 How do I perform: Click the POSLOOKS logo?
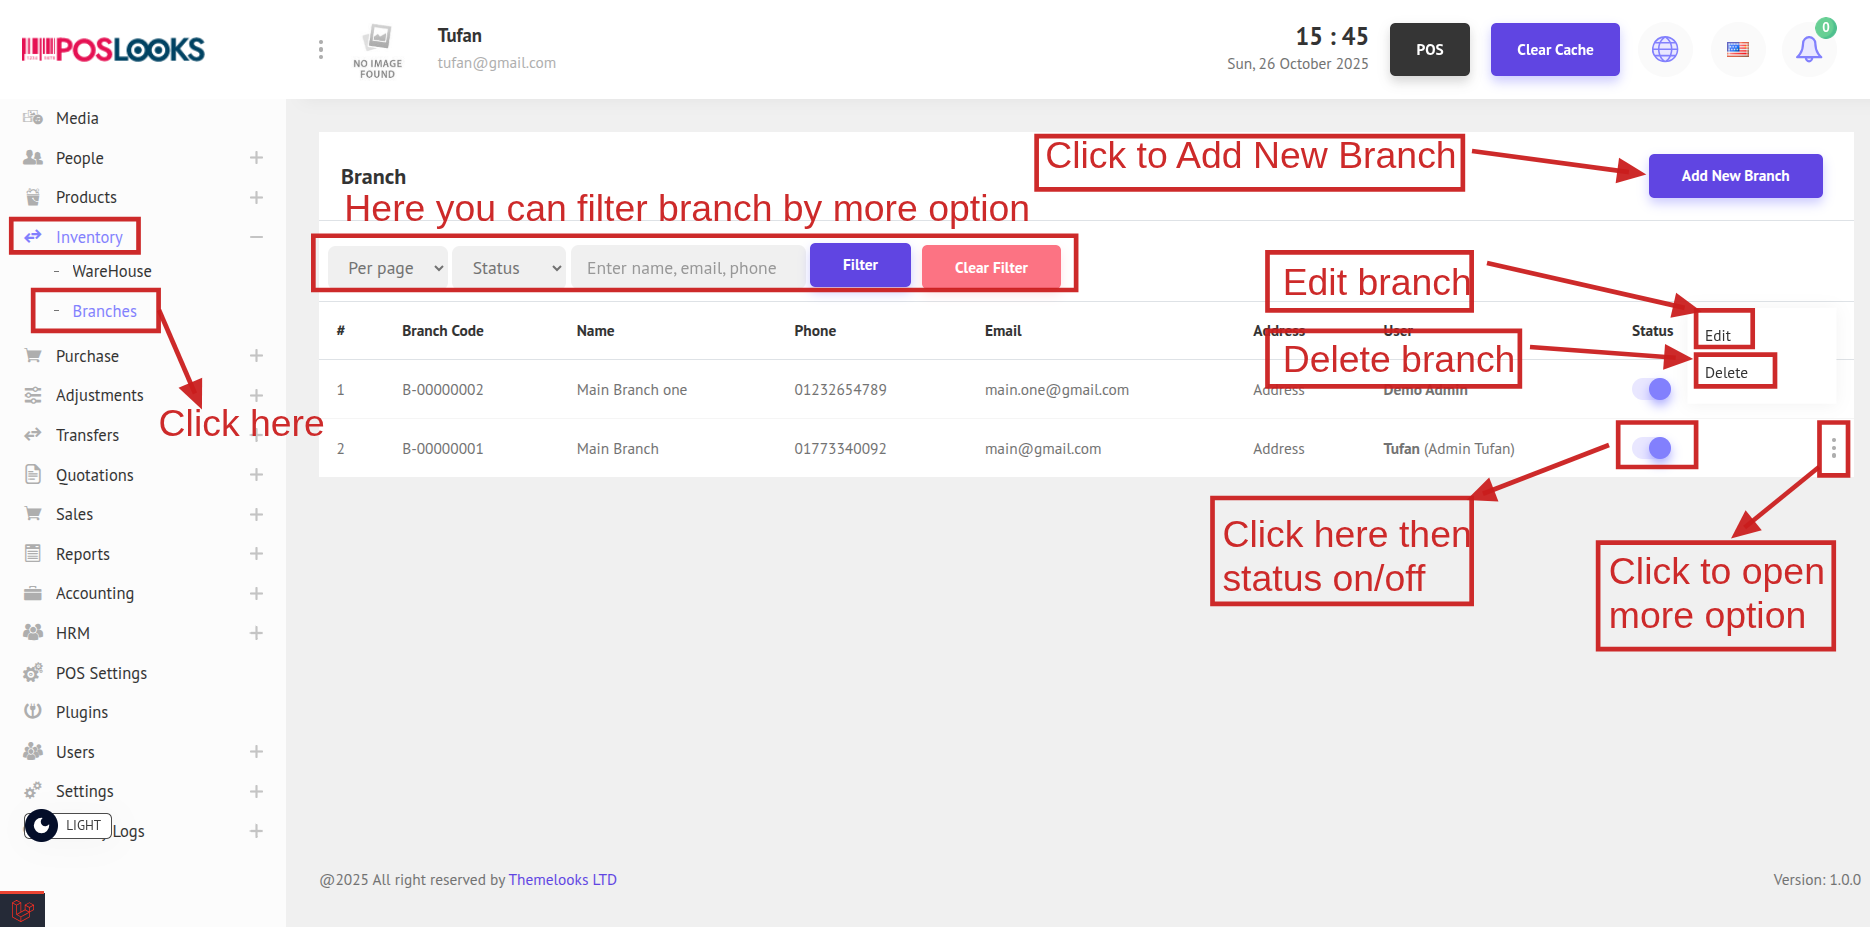tap(113, 49)
